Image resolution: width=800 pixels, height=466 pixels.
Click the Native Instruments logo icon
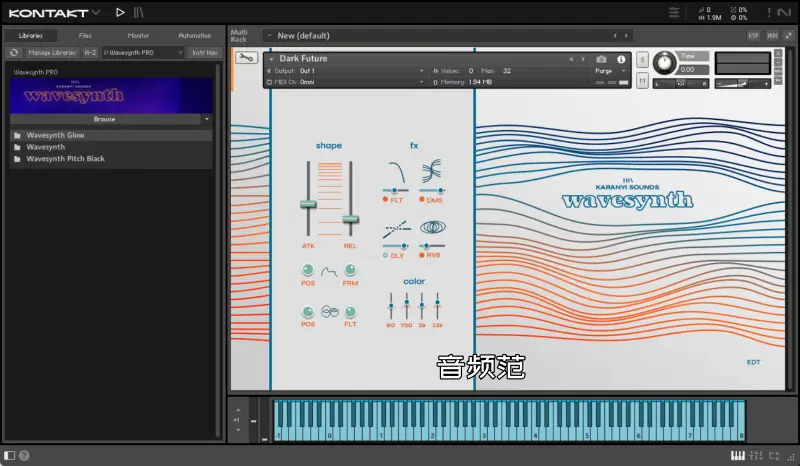pos(784,12)
